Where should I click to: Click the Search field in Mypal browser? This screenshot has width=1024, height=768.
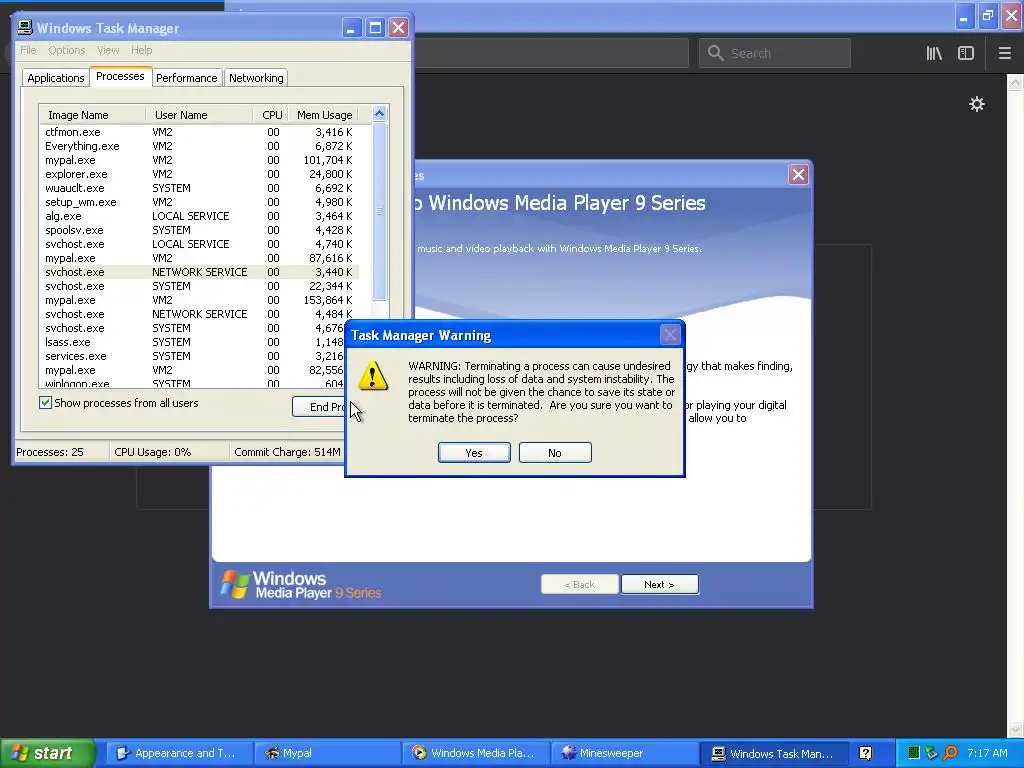(775, 53)
